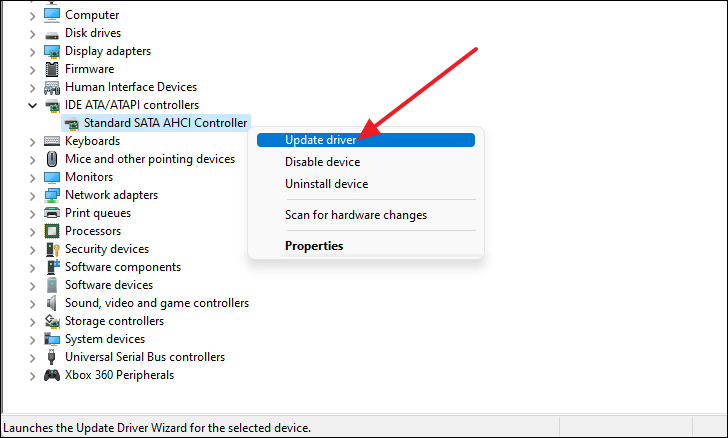The image size is (728, 438).
Task: Click the Print queues printer icon
Action: point(52,213)
